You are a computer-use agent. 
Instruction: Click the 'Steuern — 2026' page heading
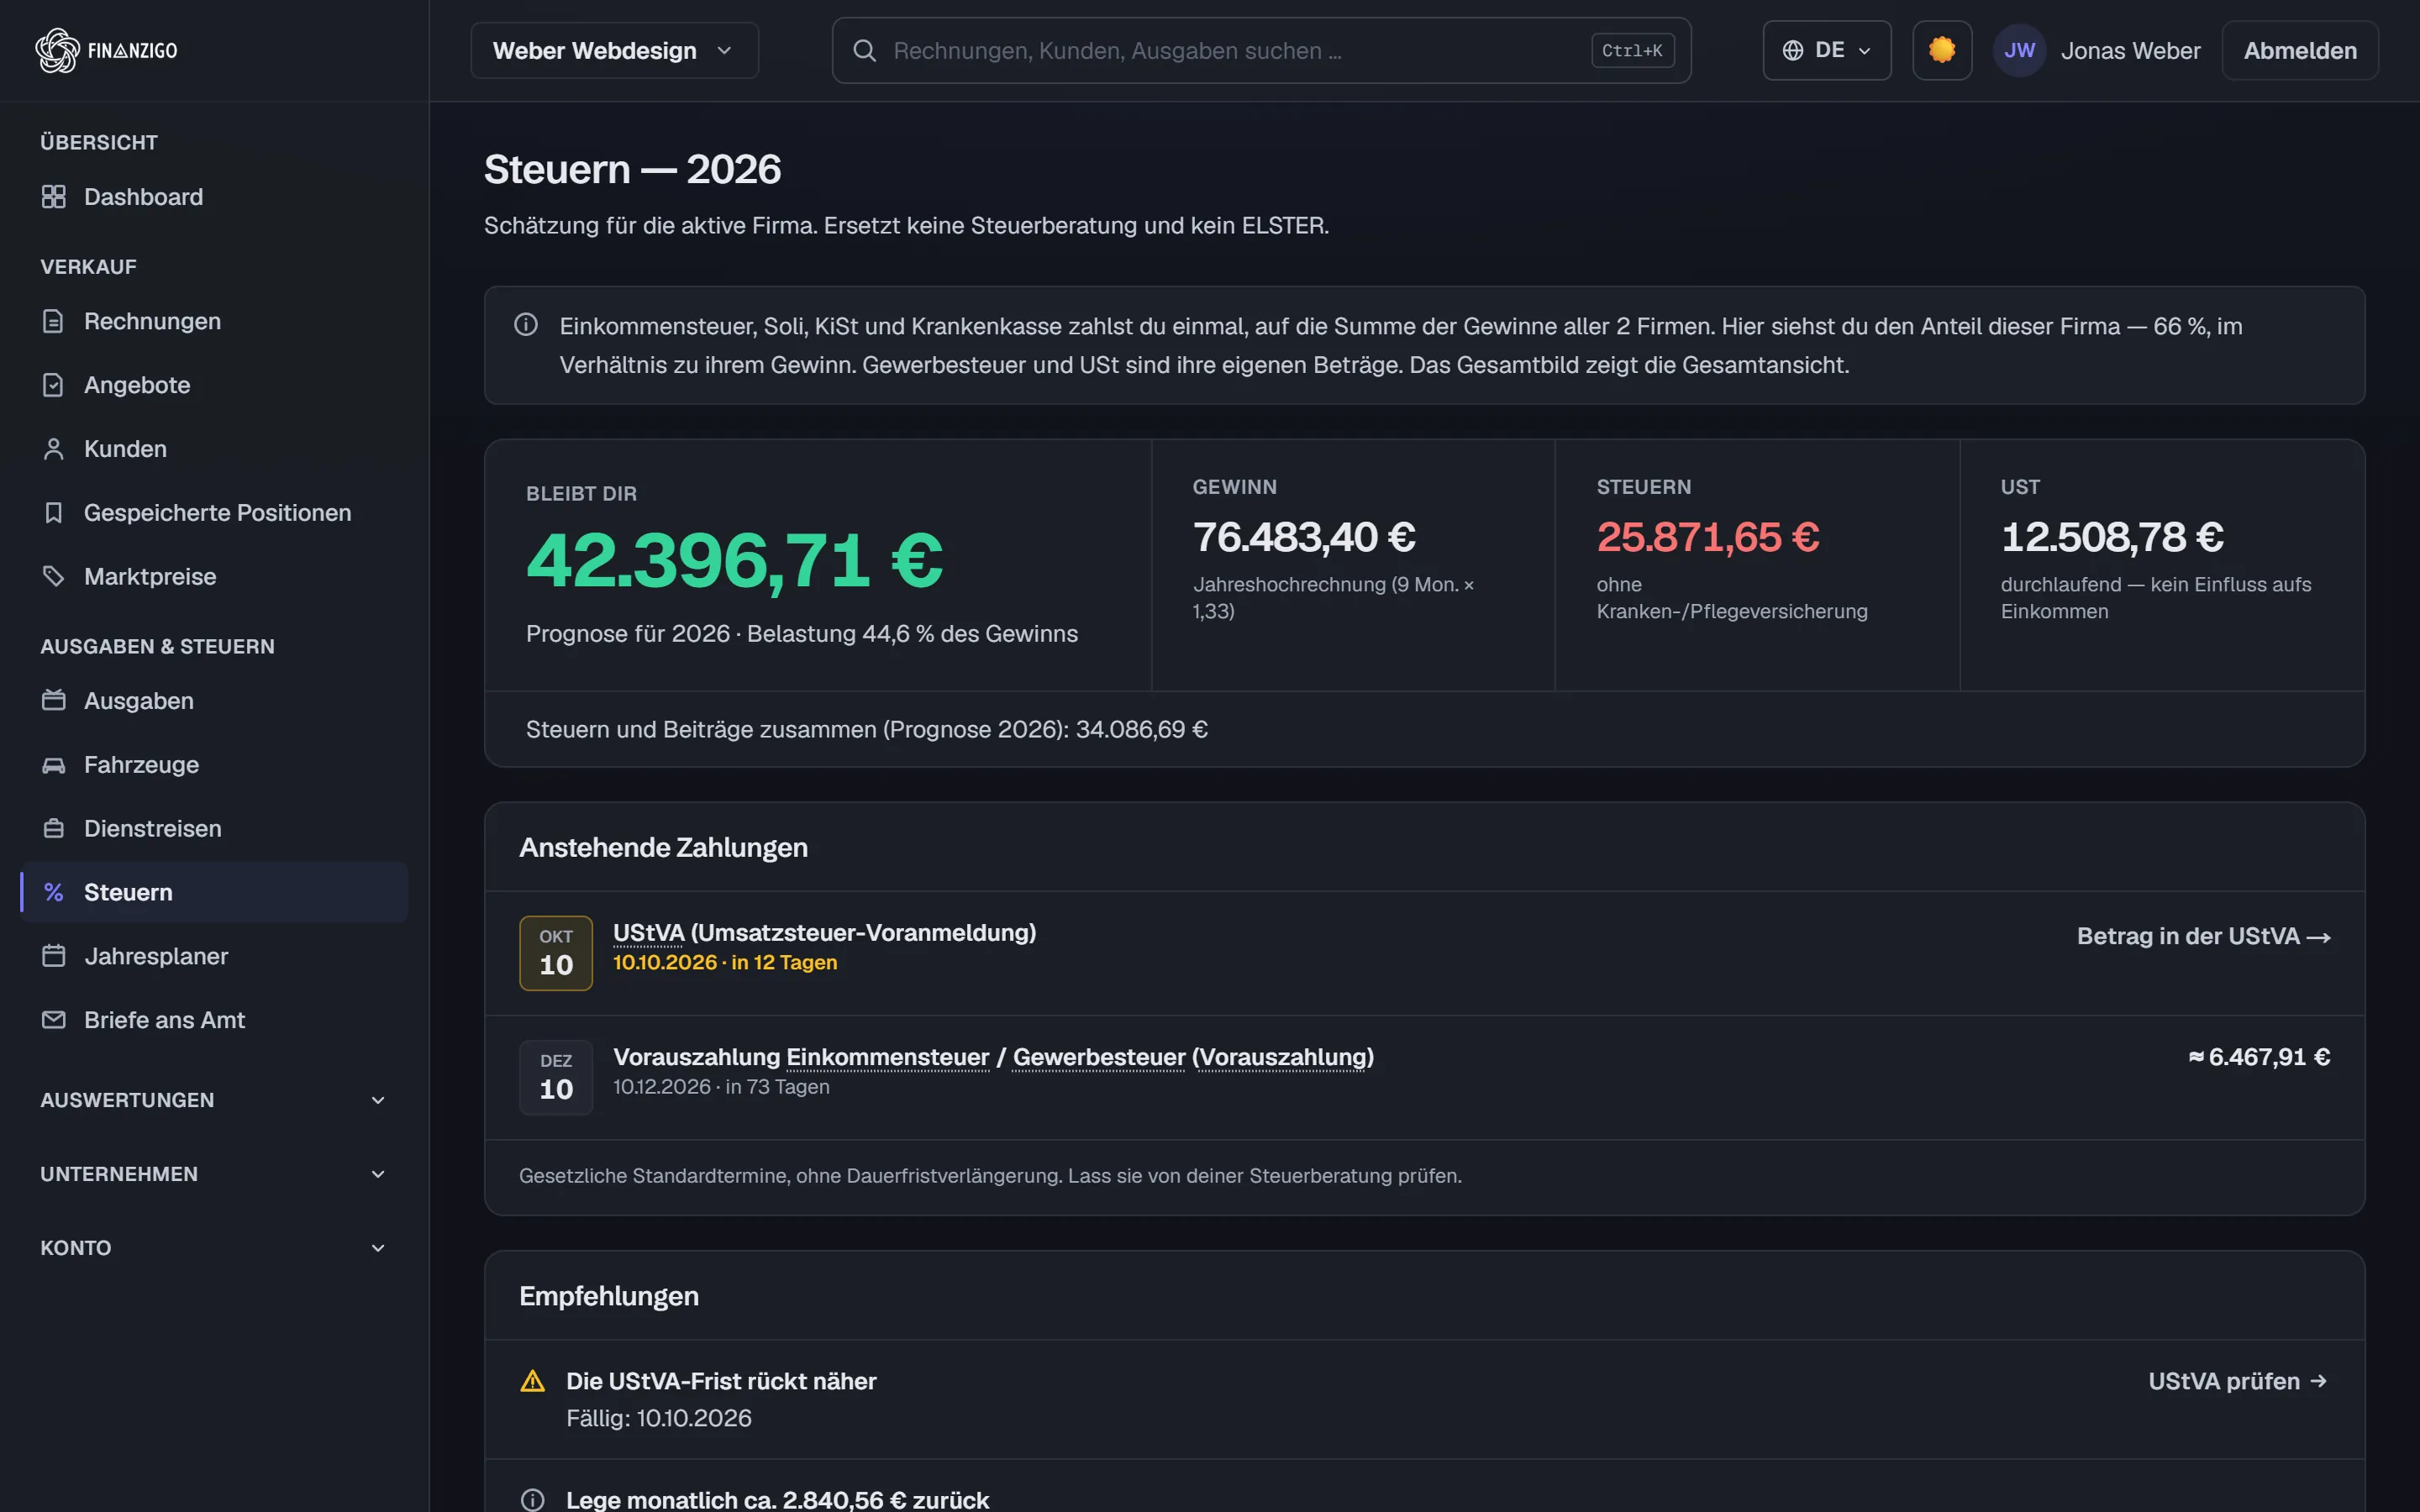pos(632,169)
